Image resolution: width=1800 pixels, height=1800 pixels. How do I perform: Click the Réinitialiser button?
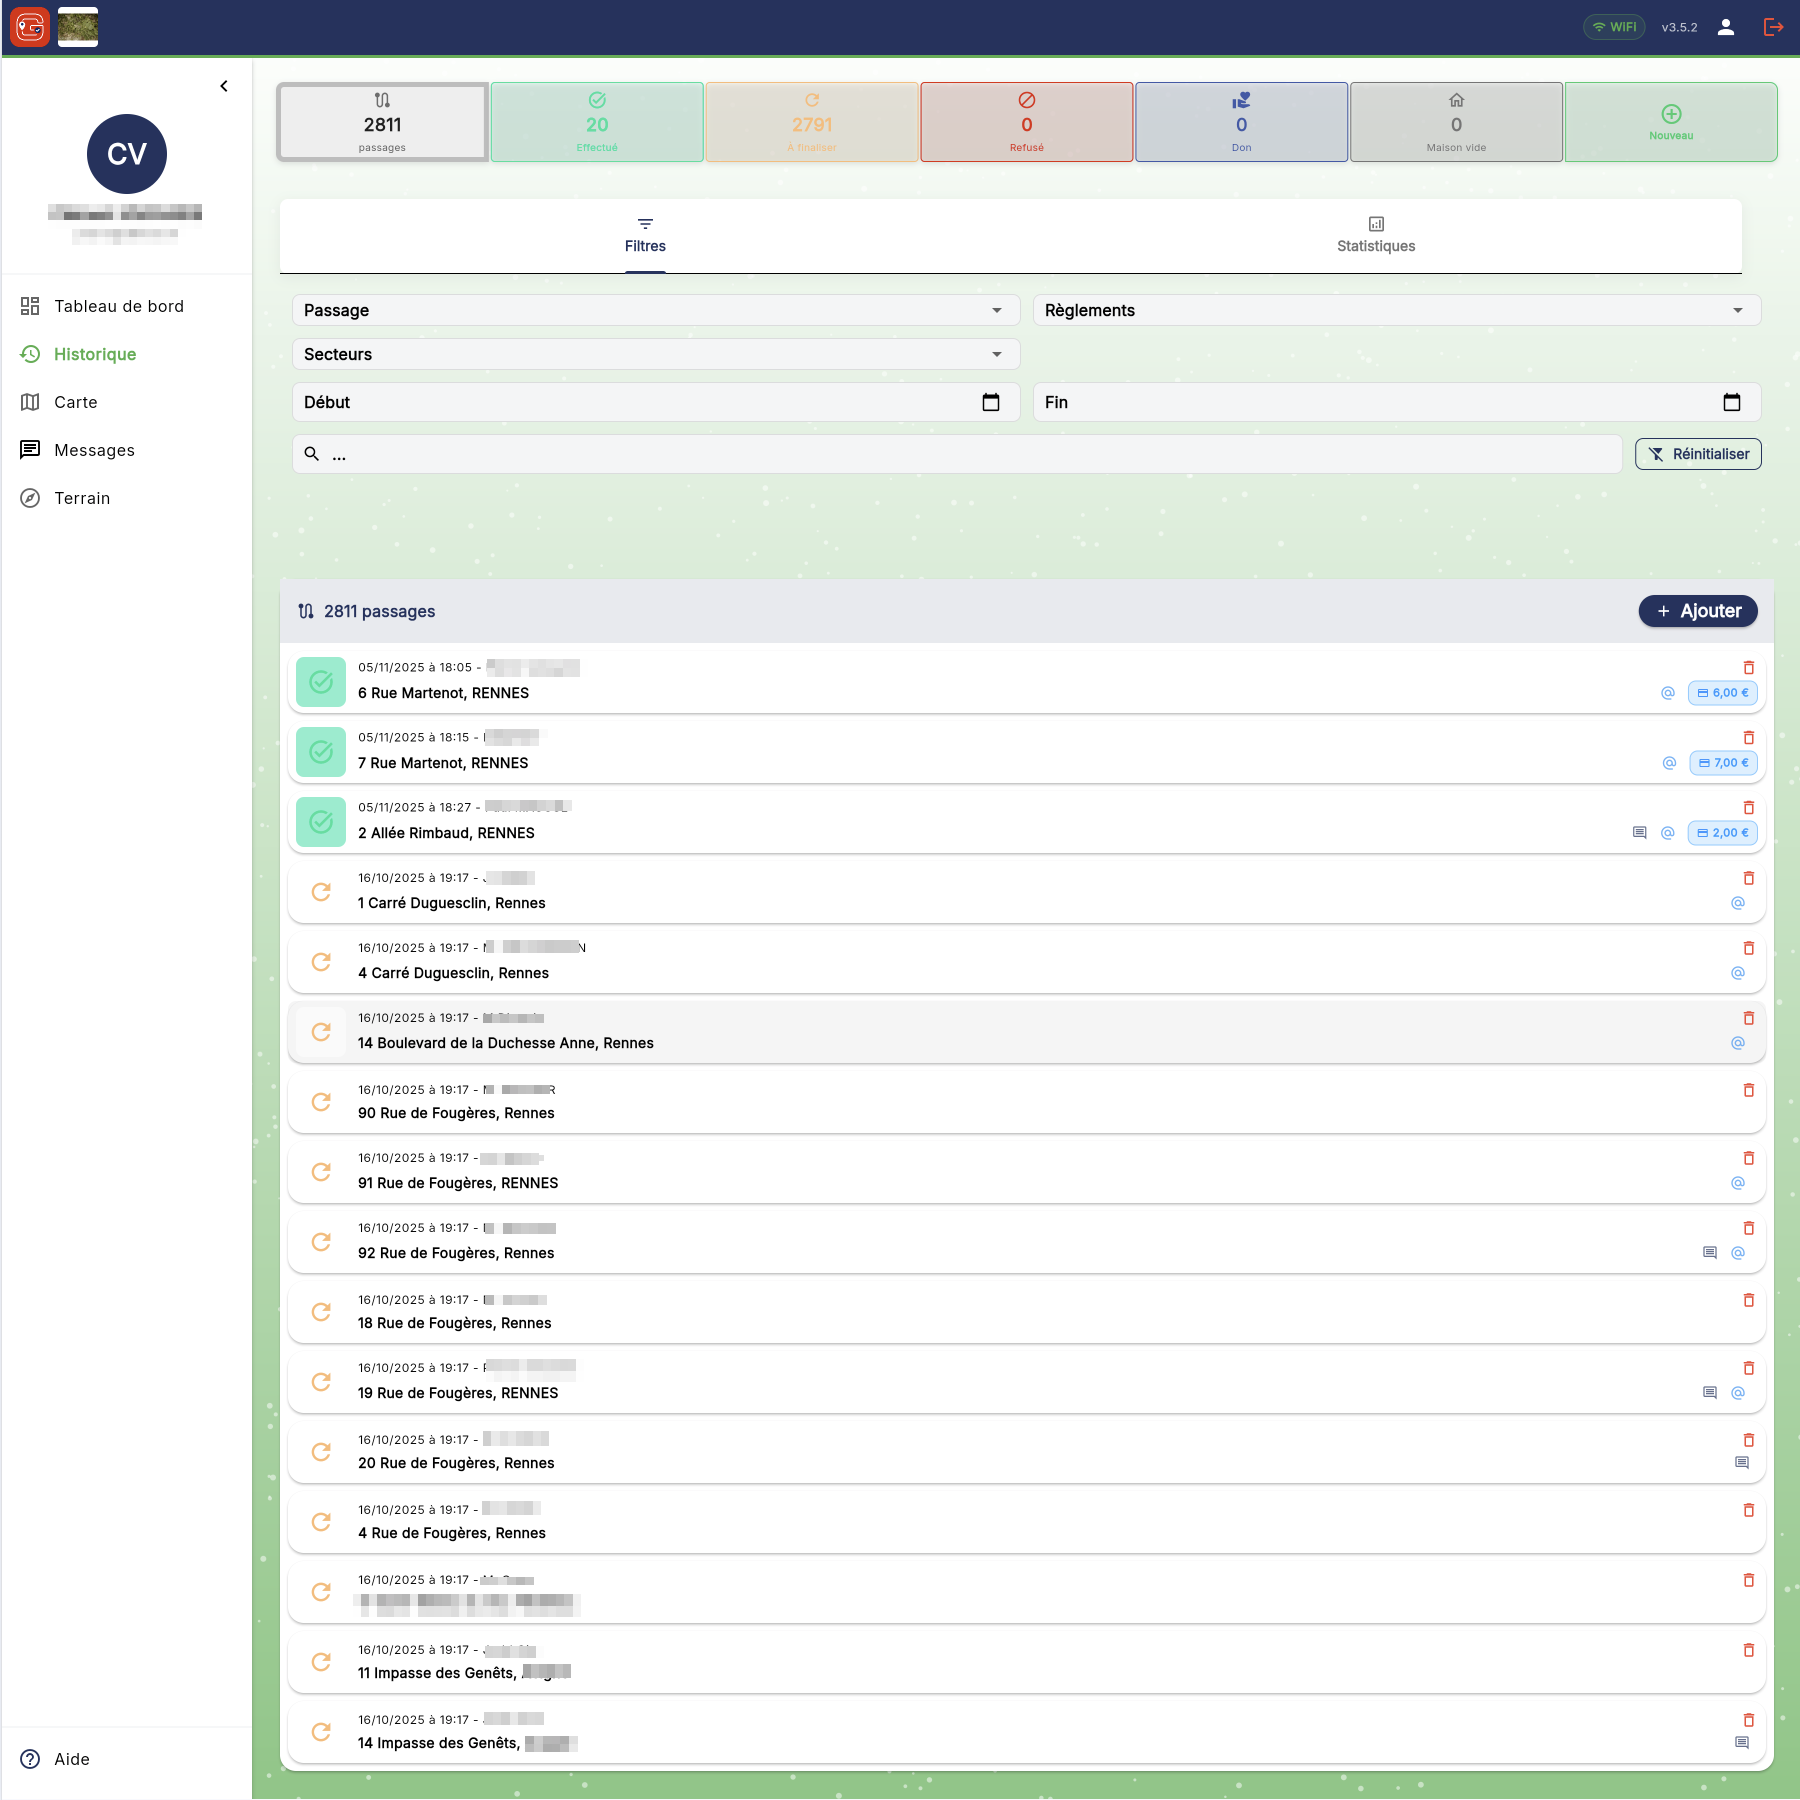point(1698,454)
